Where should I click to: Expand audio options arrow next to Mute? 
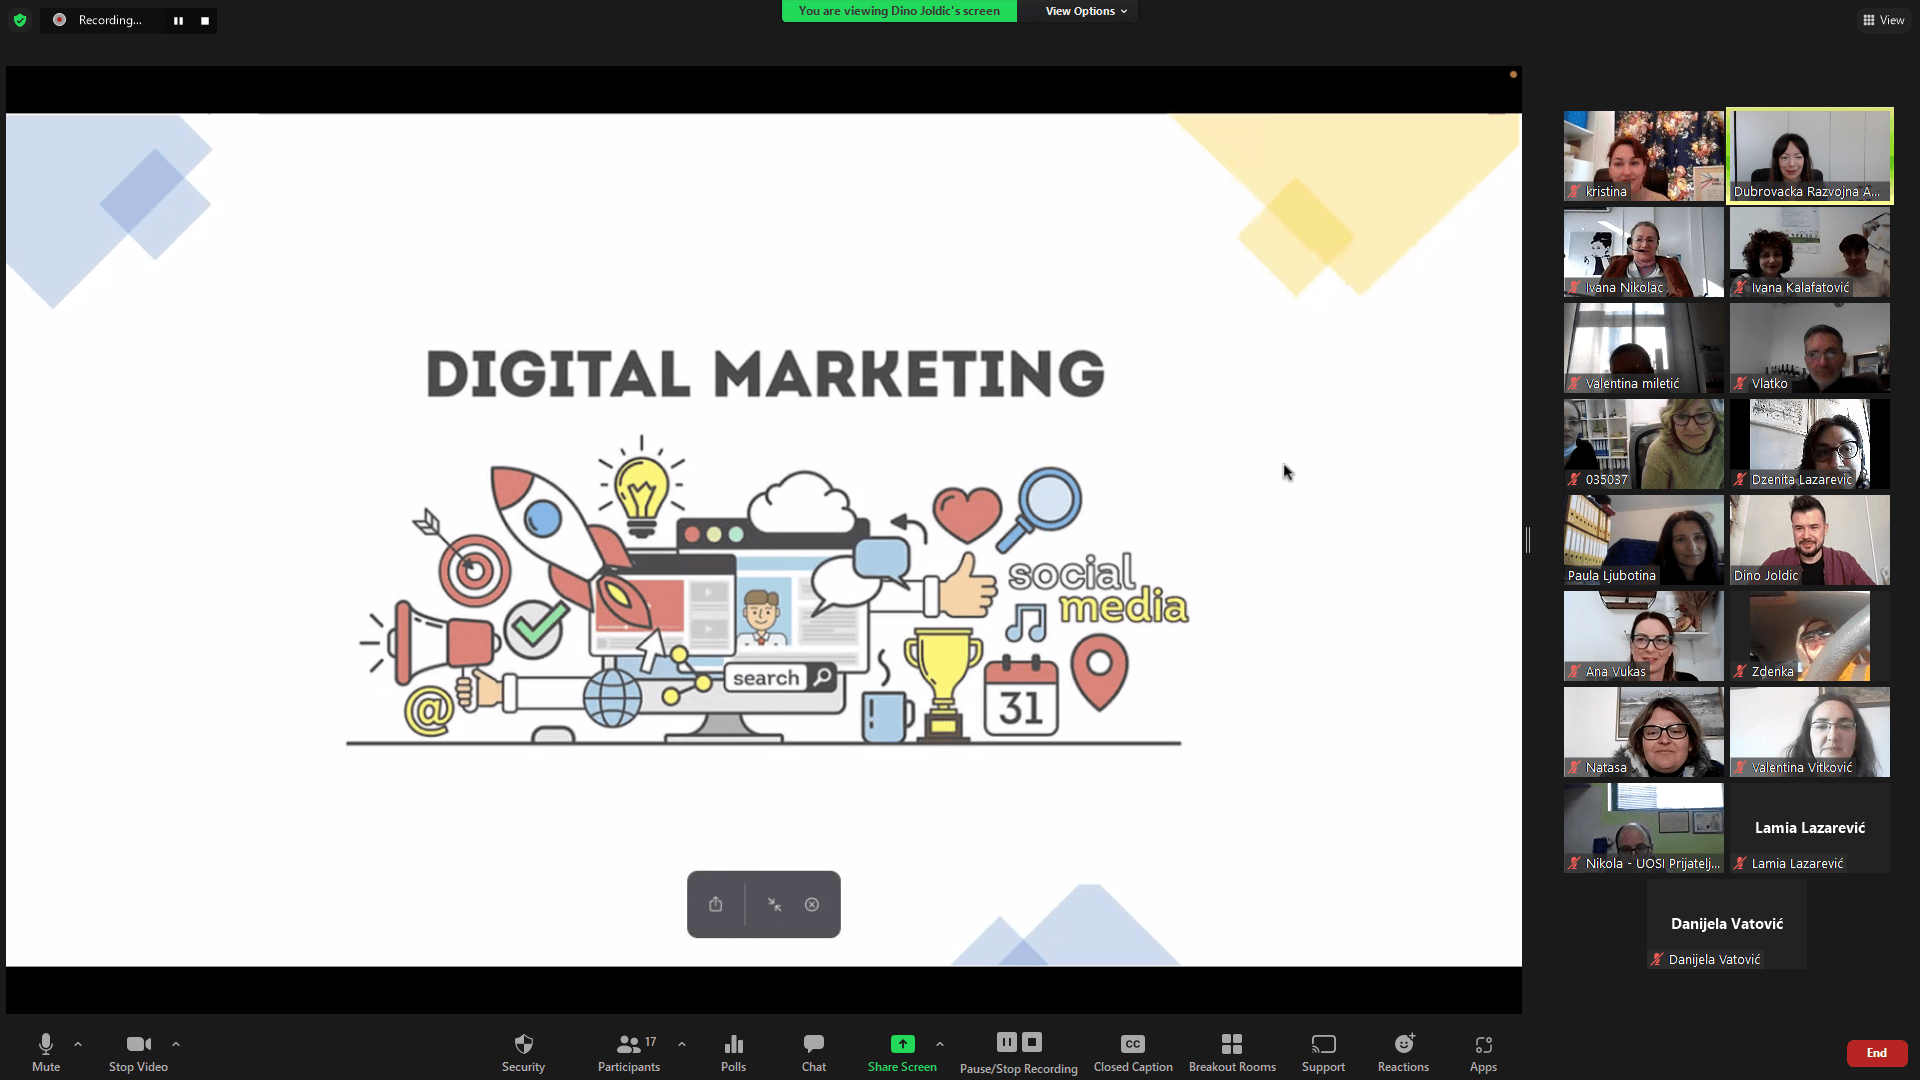[x=78, y=1044]
